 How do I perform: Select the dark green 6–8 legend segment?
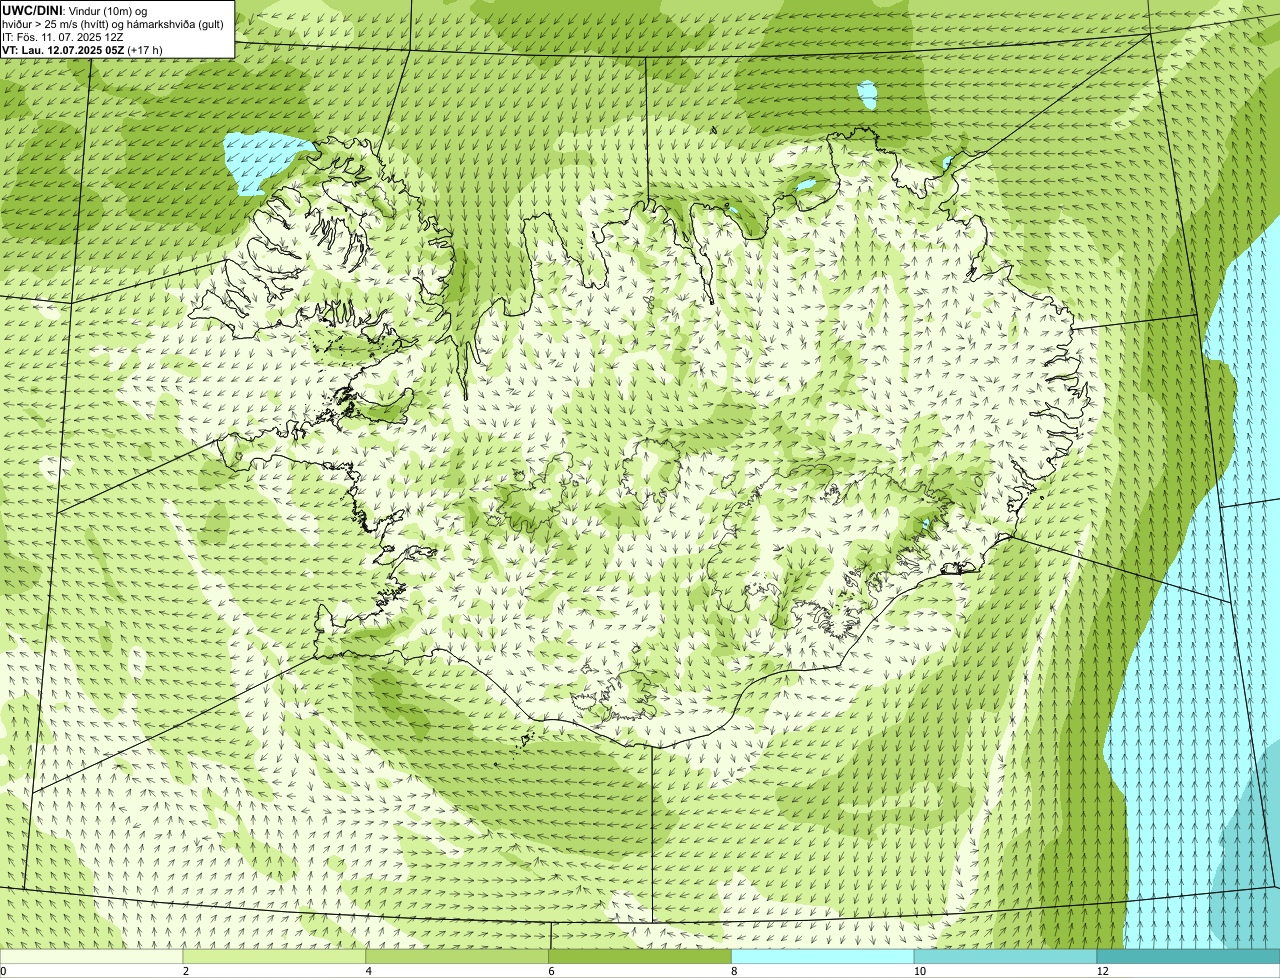[x=640, y=957]
